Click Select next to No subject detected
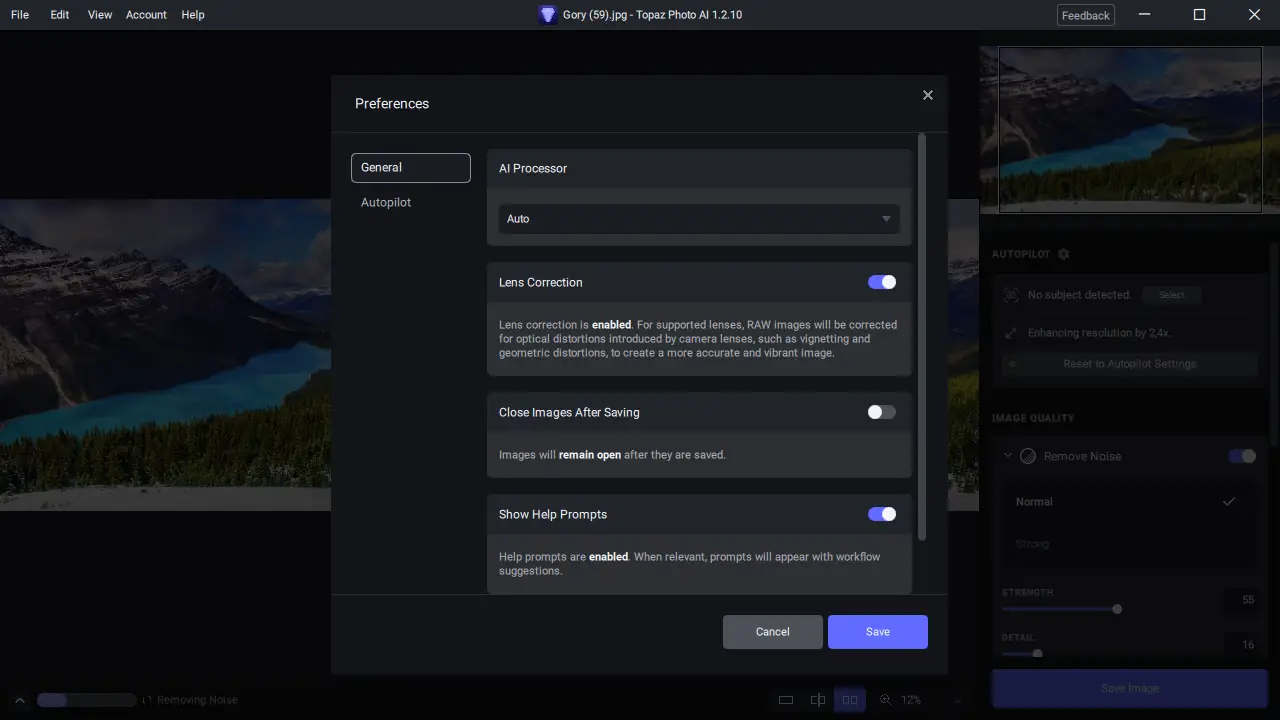 coord(1172,295)
